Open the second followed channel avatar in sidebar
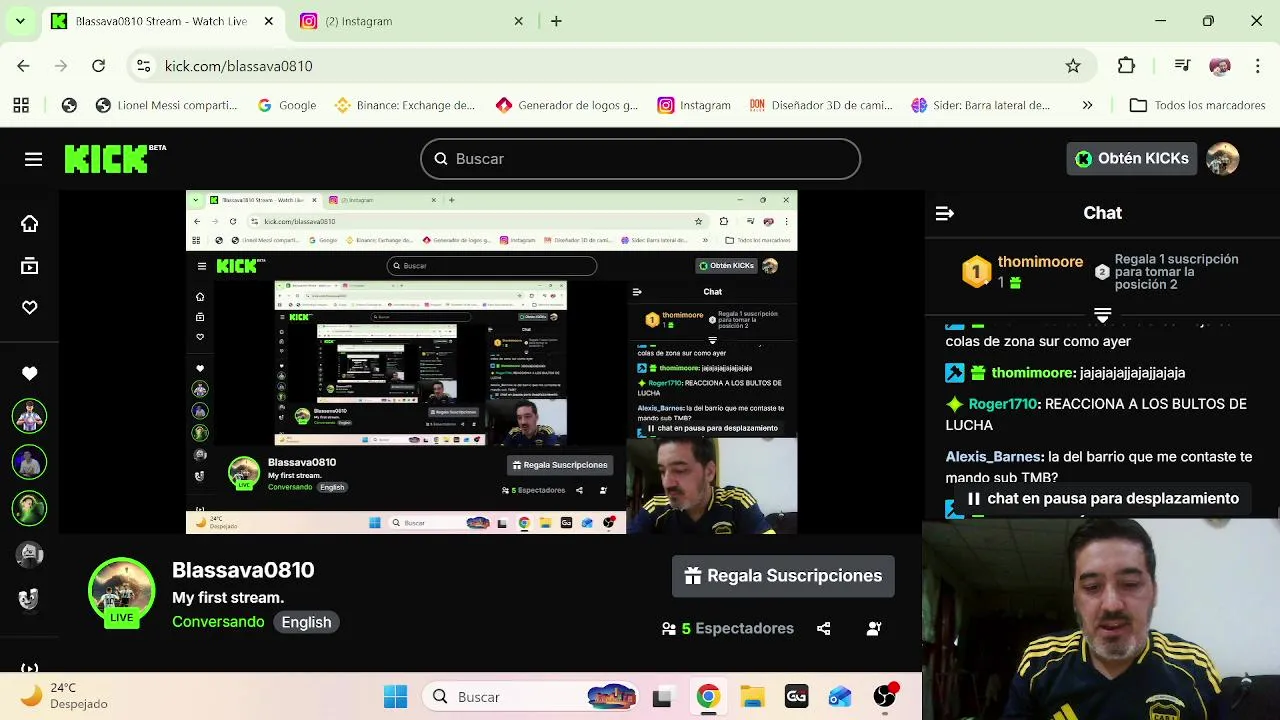The width and height of the screenshot is (1280, 720). coord(29,462)
